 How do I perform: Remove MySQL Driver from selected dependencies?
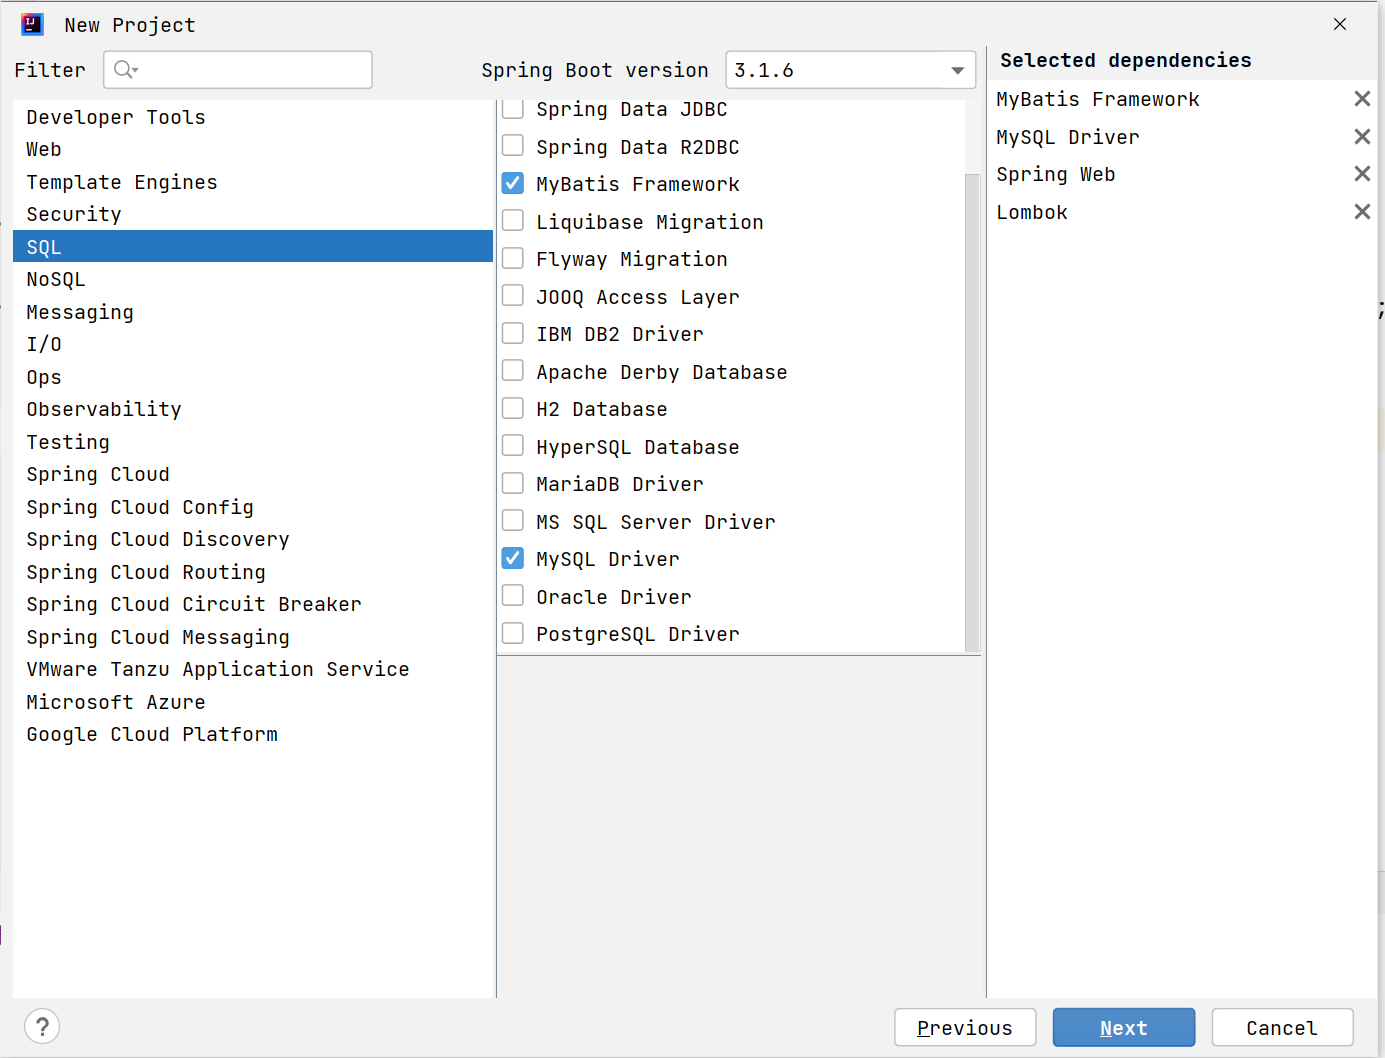point(1361,137)
